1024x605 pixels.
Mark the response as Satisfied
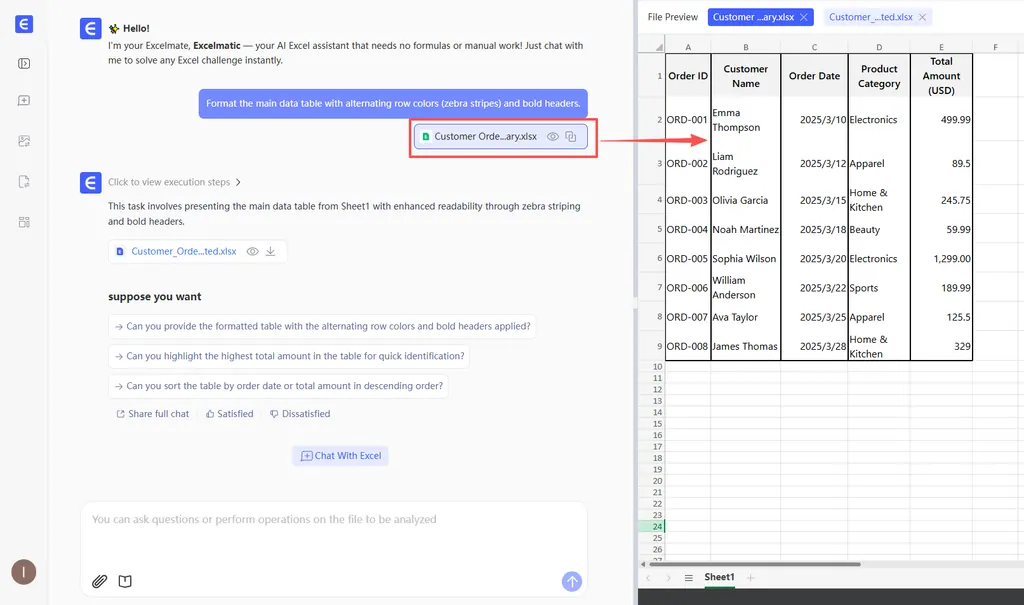point(229,414)
